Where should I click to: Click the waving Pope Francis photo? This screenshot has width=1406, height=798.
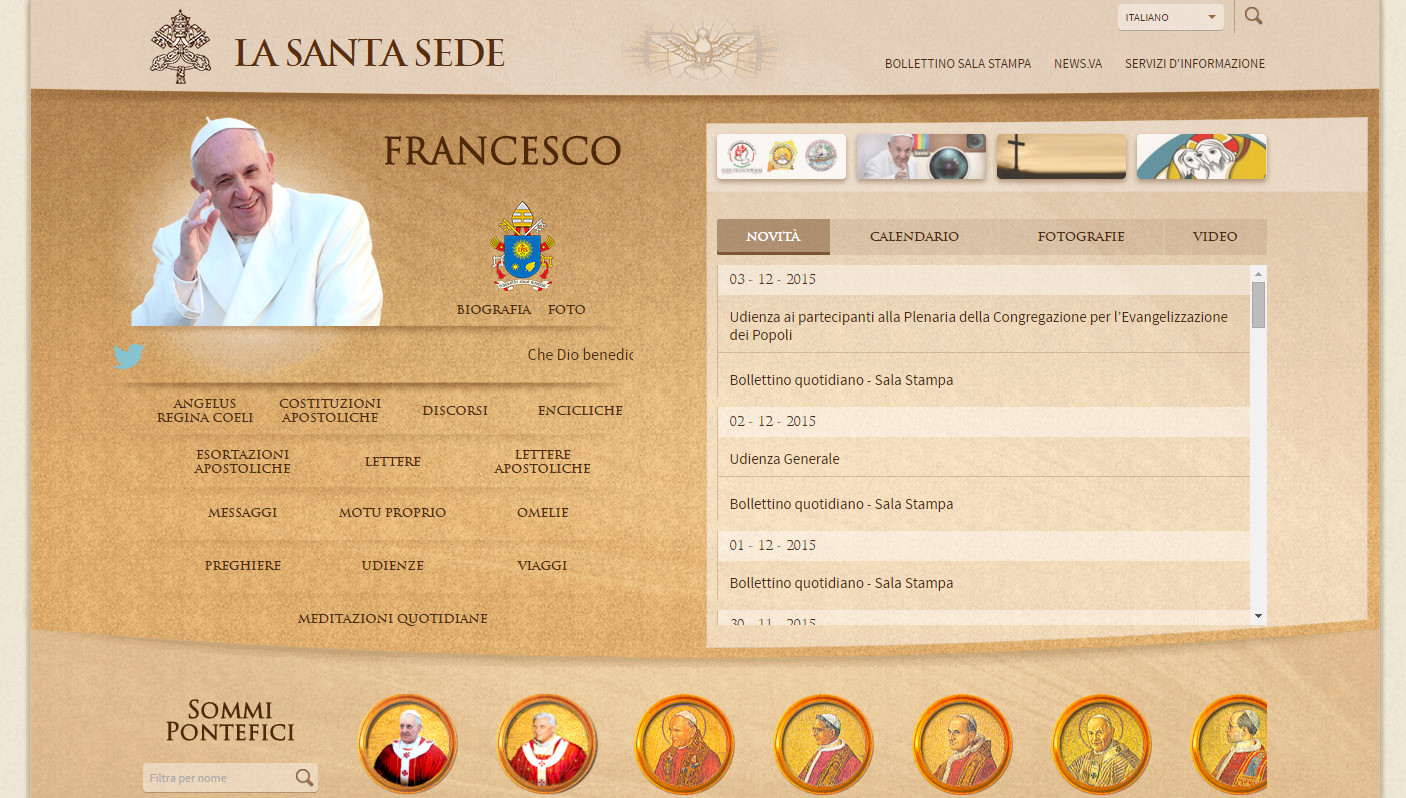click(x=256, y=223)
